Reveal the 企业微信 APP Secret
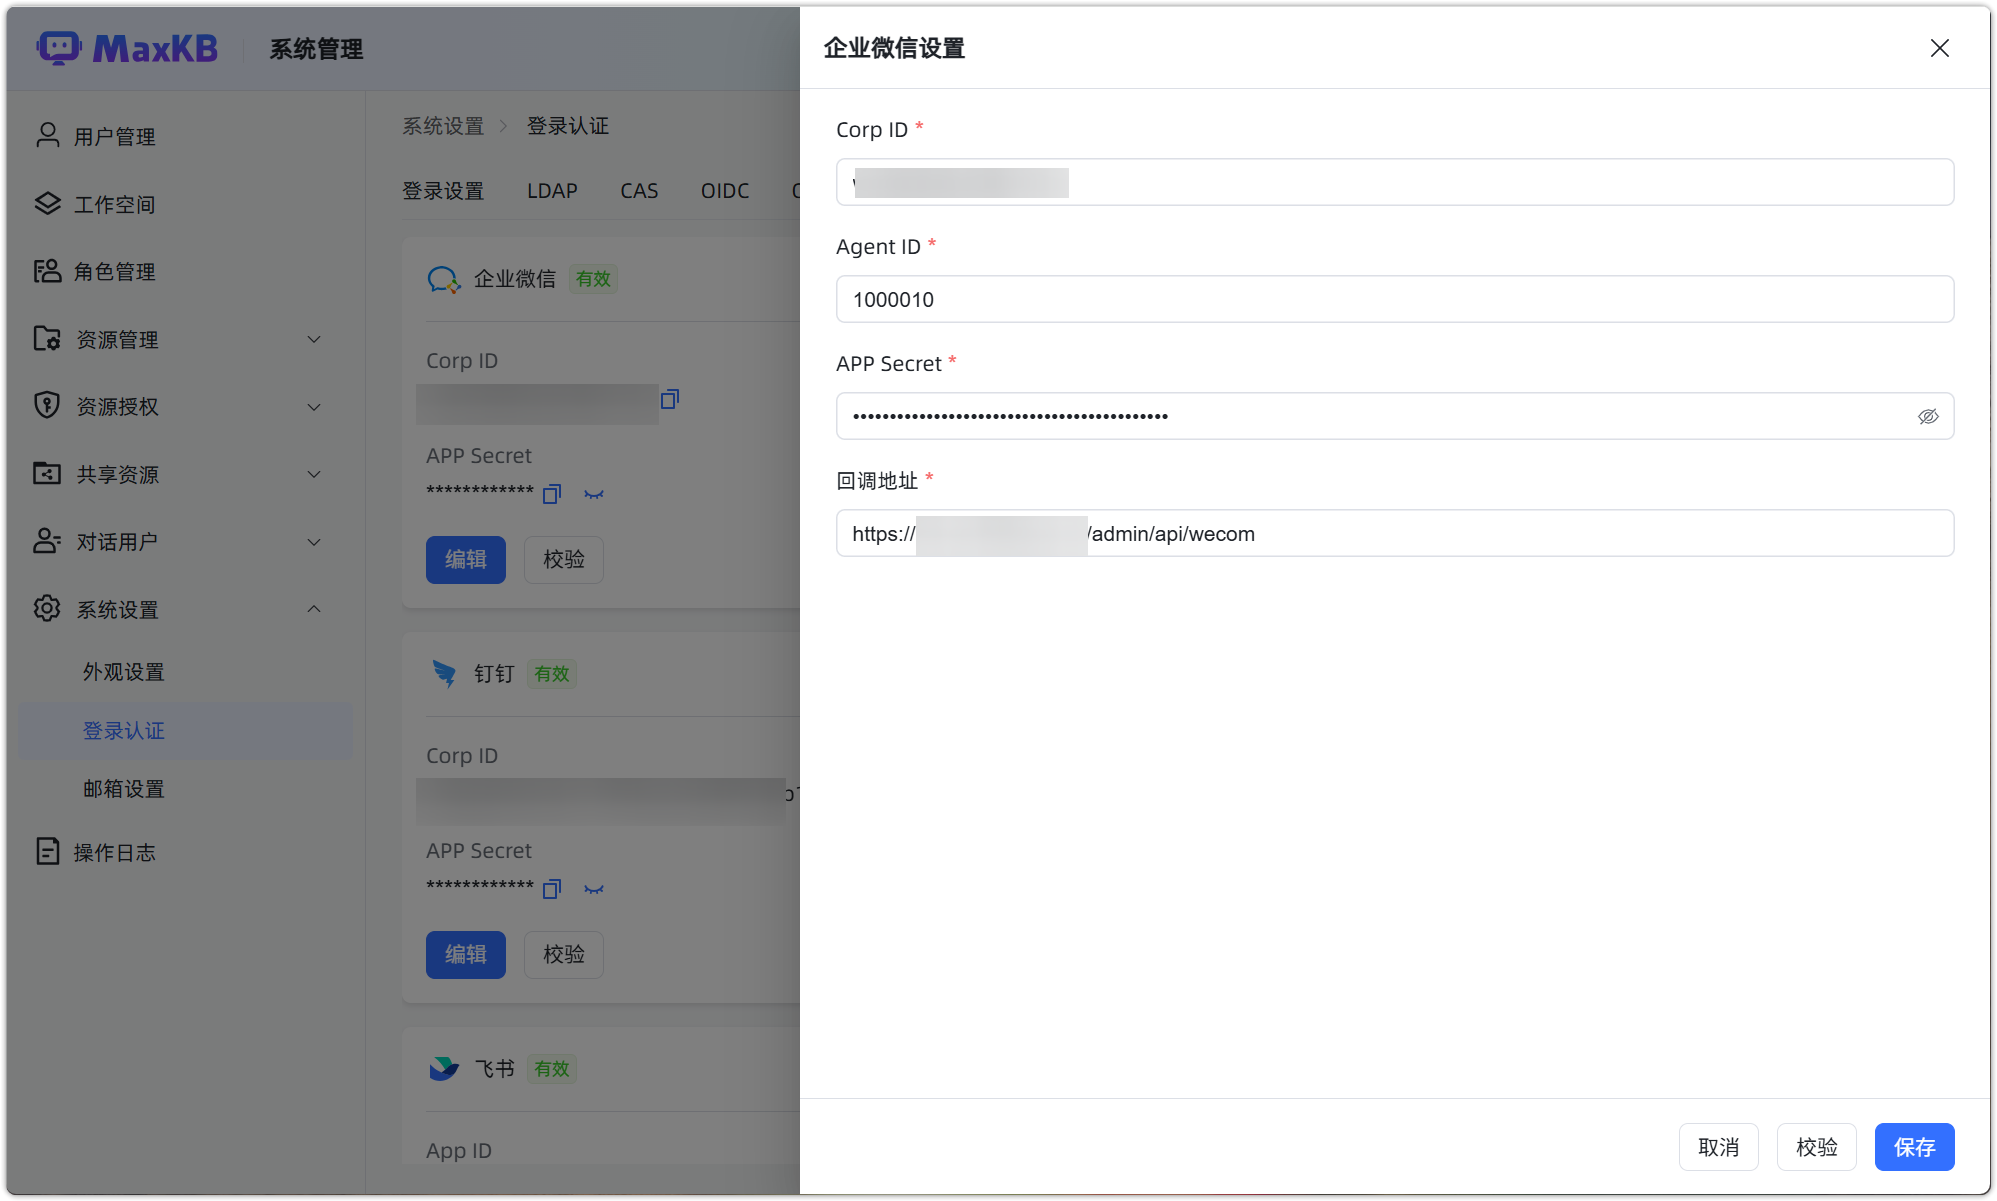 594,493
